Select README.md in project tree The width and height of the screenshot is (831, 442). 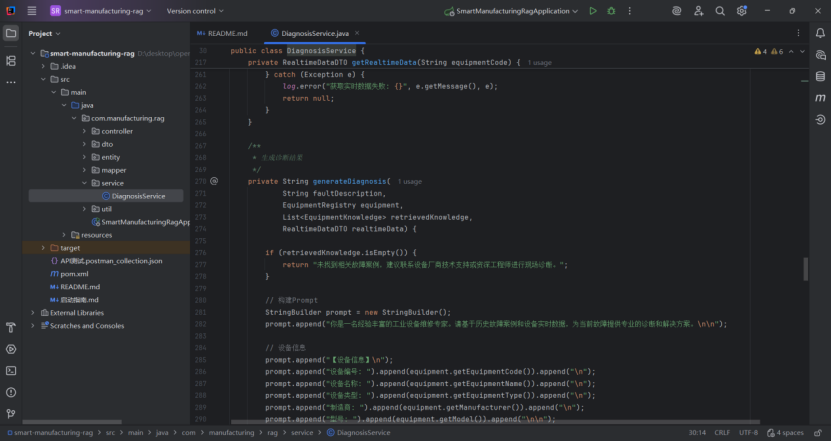pyautogui.click(x=75, y=287)
